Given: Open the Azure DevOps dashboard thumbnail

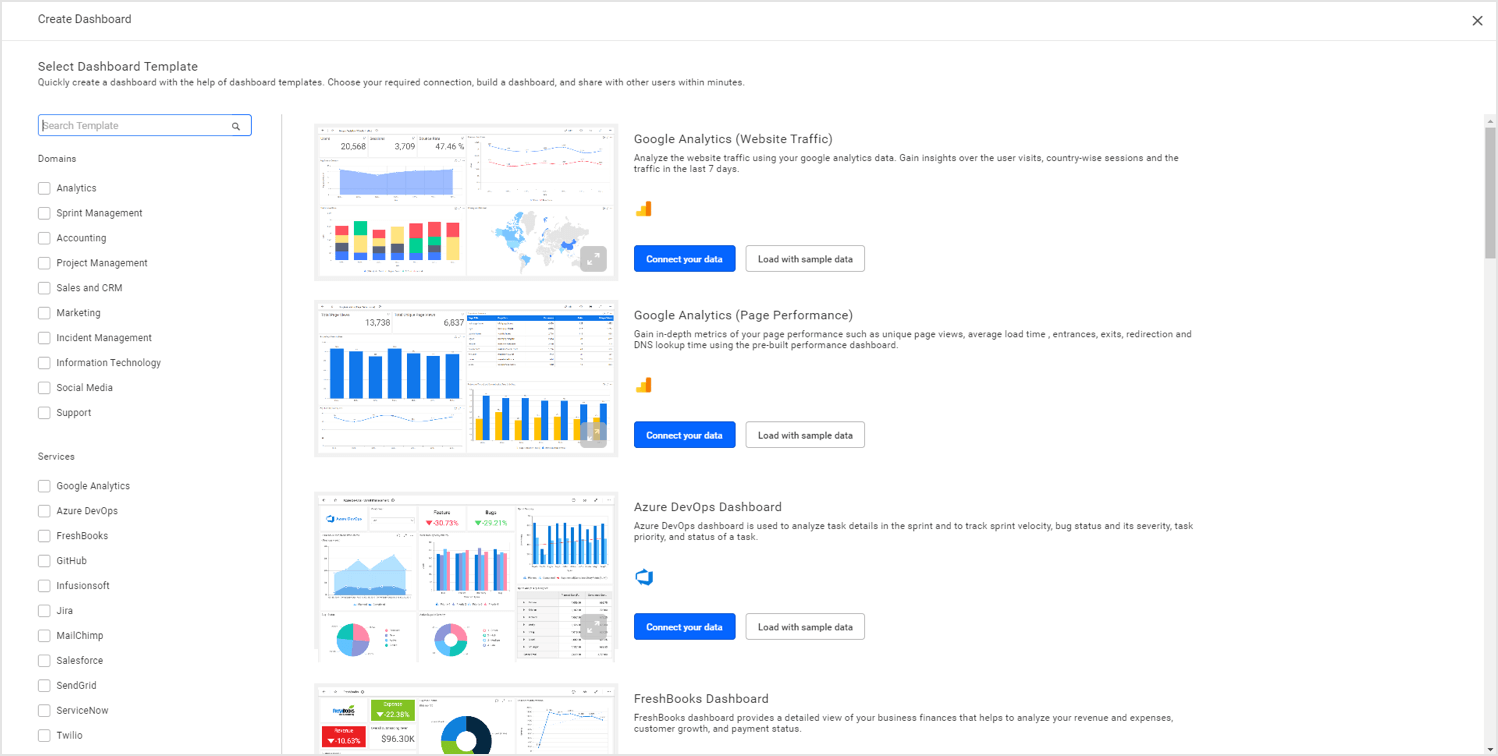Looking at the screenshot, I should [x=466, y=577].
